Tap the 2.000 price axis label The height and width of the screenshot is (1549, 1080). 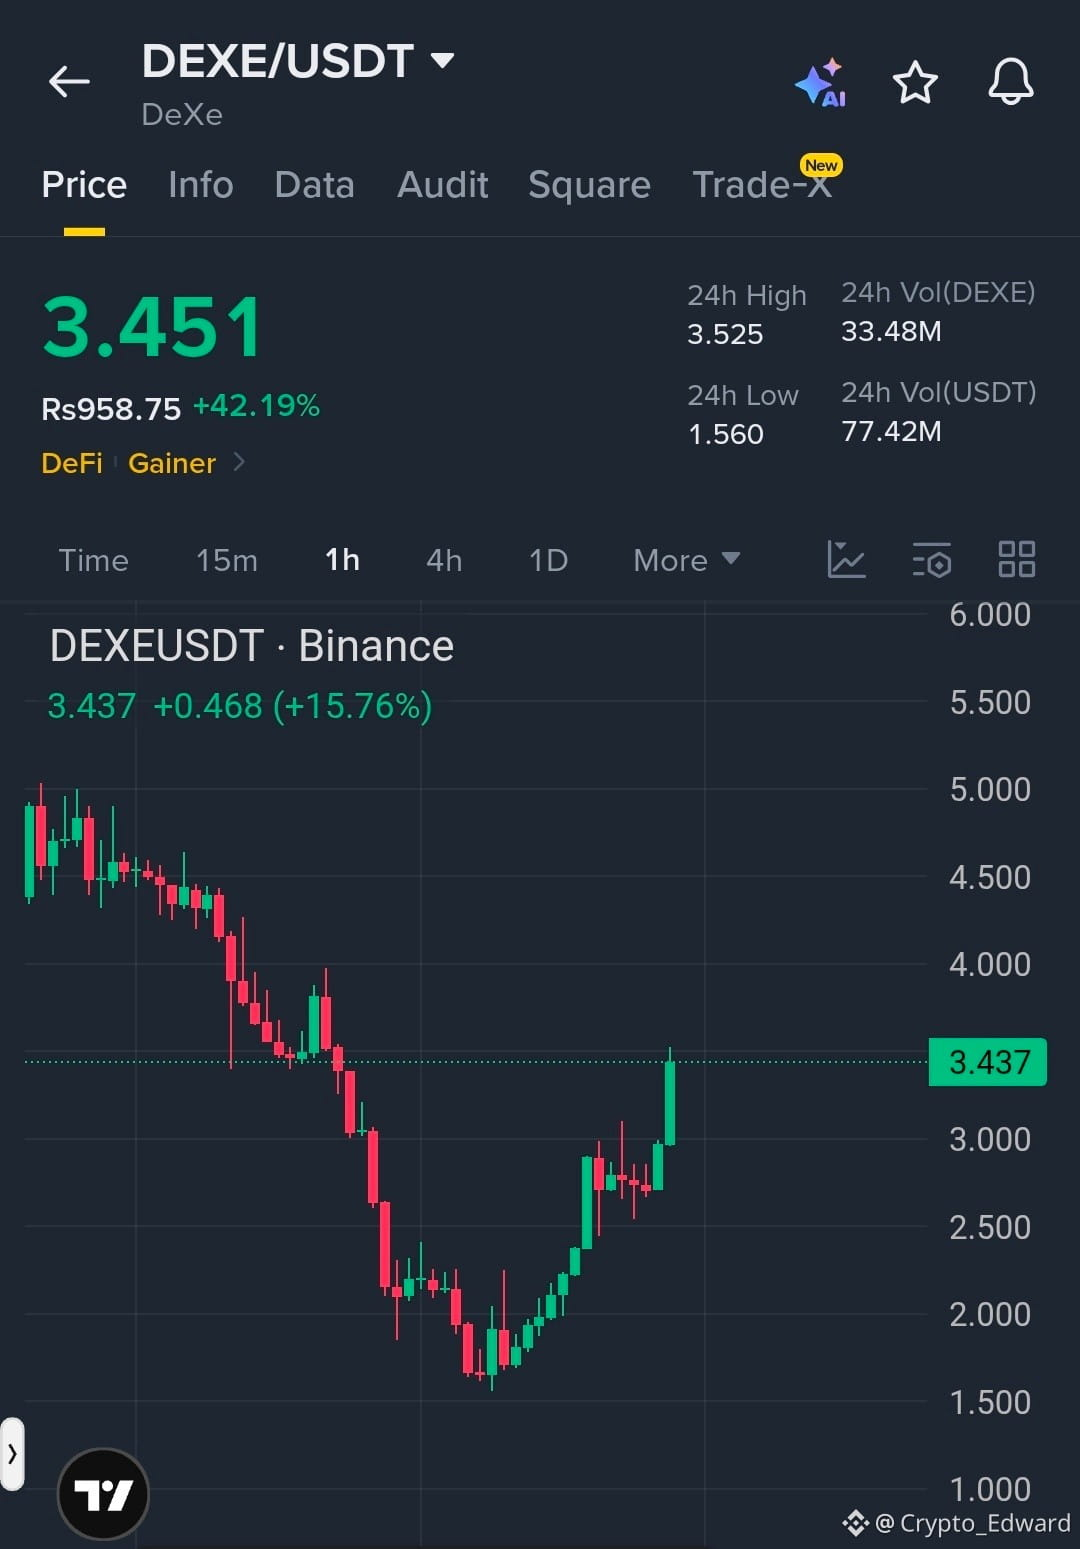(990, 1314)
